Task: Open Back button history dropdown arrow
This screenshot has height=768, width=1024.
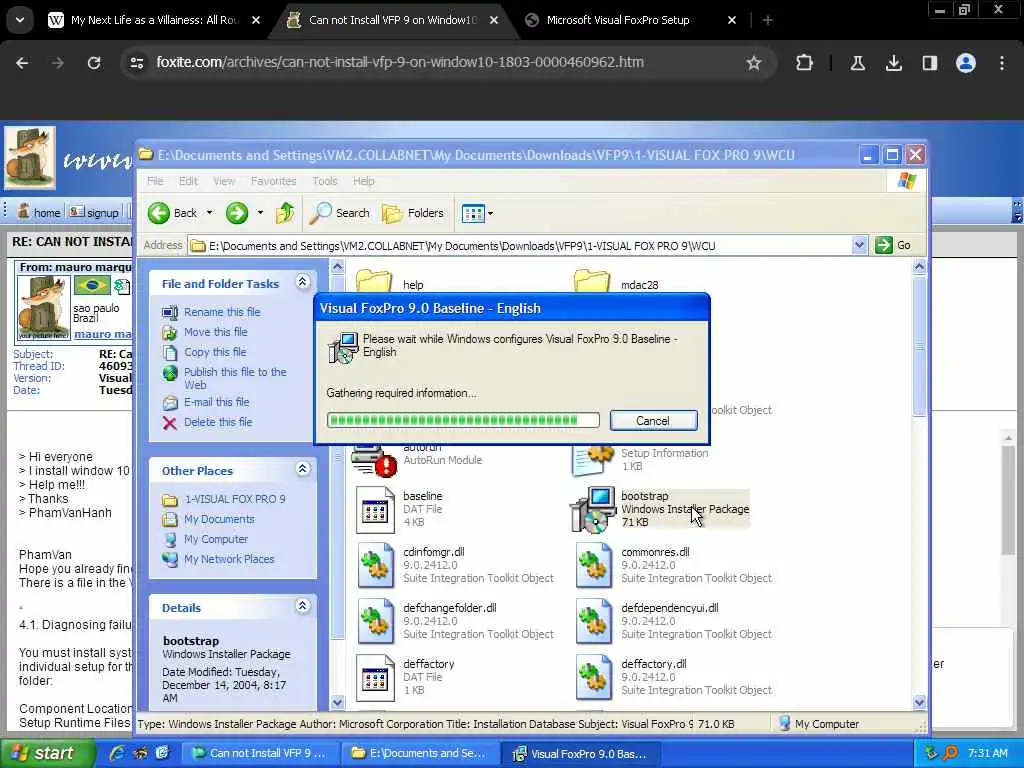Action: [210, 213]
